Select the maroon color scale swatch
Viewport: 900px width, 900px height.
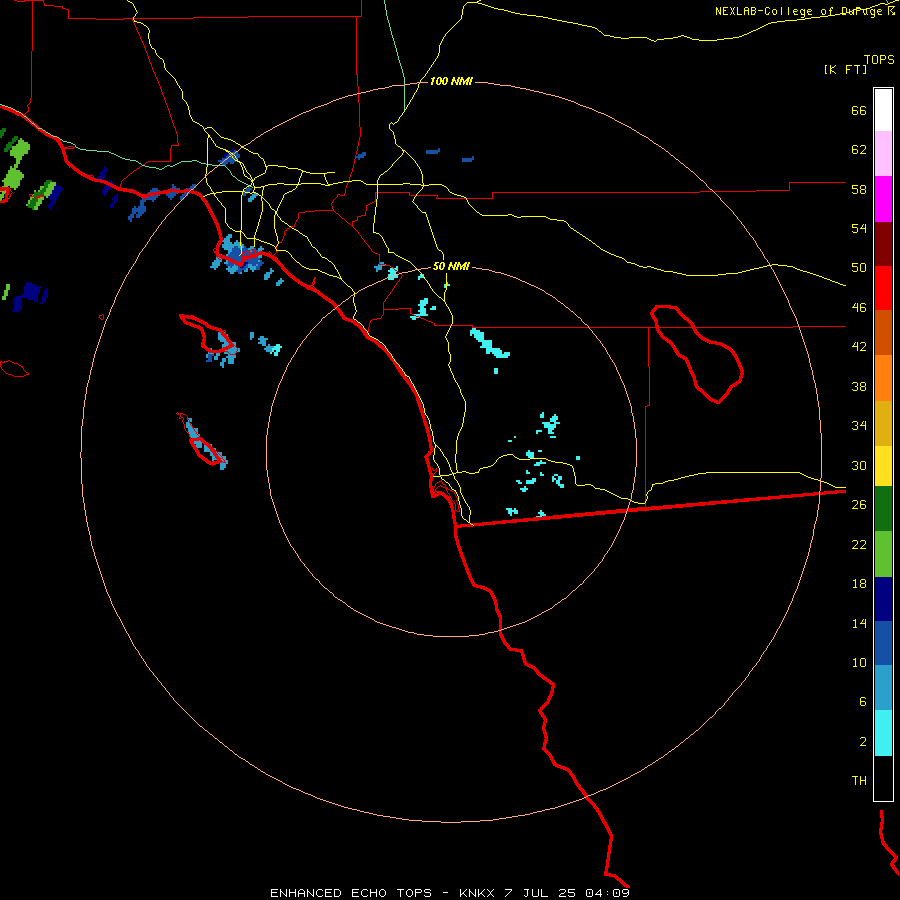coord(883,244)
